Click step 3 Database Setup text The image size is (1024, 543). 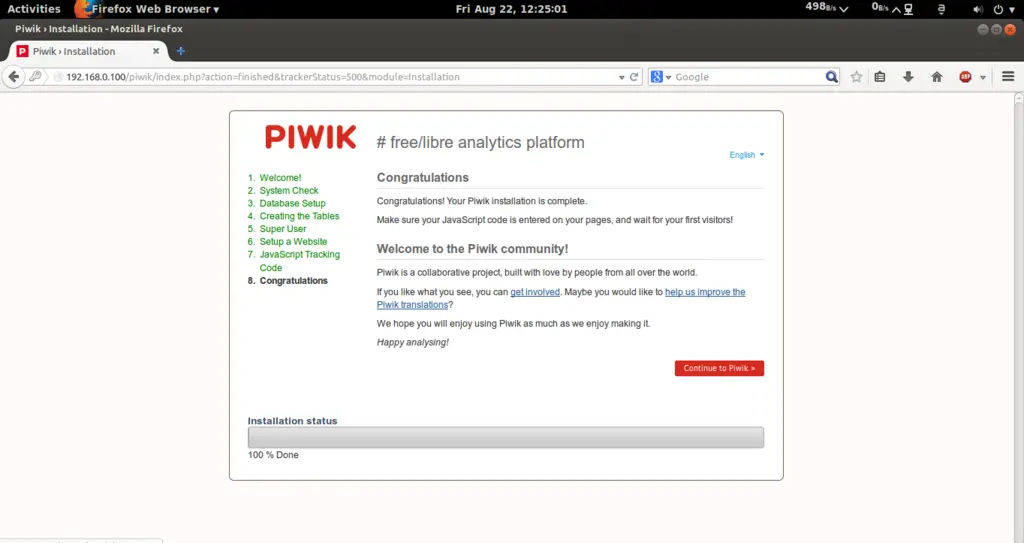[292, 203]
